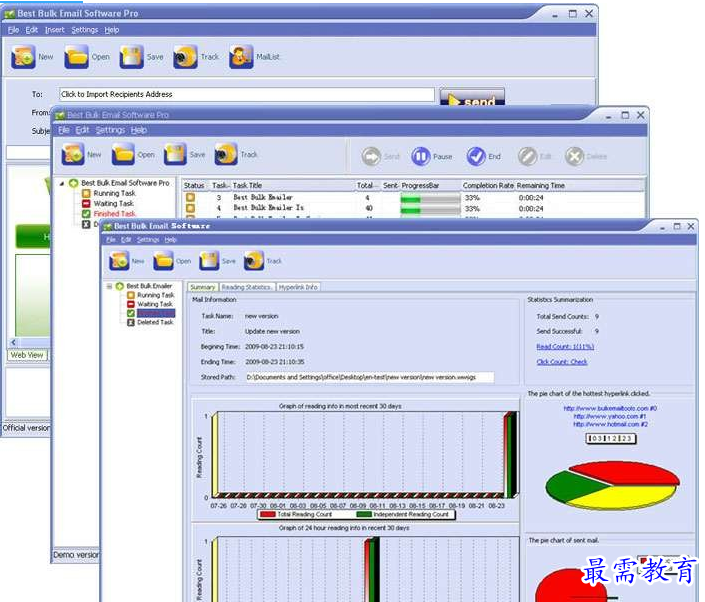Sort by Completion Rate column header
705x602 pixels.
[488, 185]
